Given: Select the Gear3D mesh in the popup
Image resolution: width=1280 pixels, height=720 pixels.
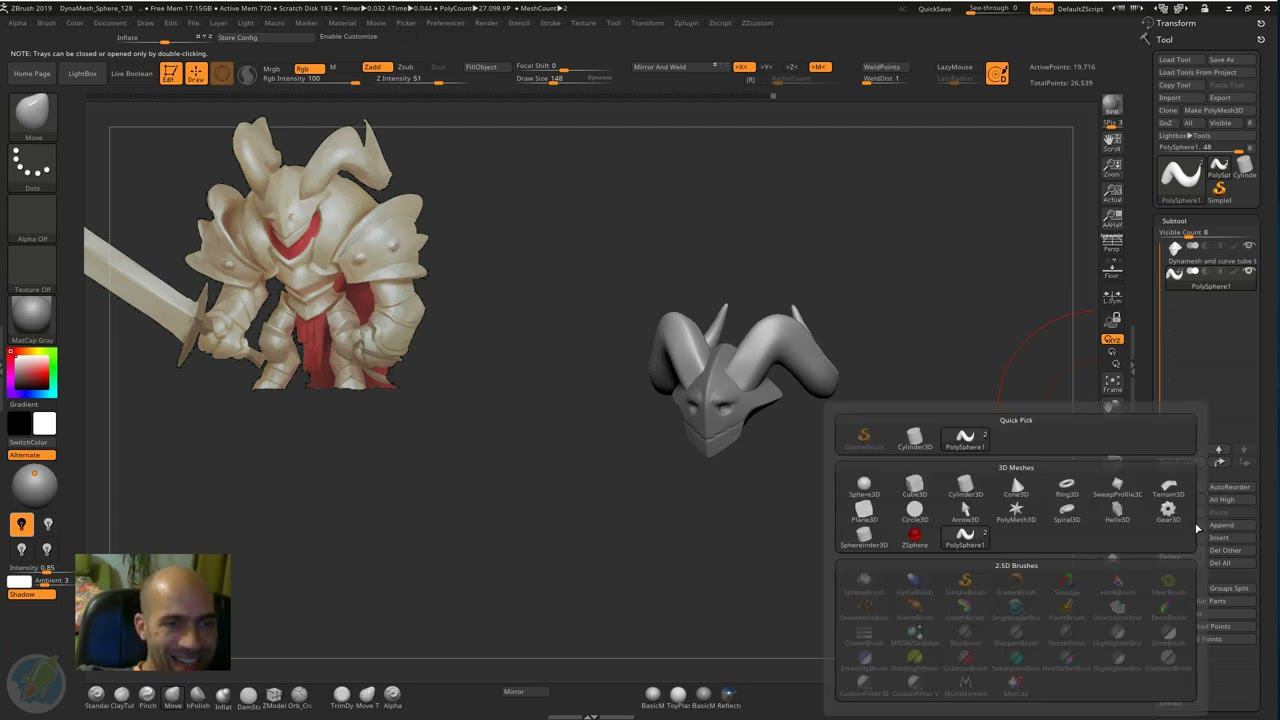Looking at the screenshot, I should tap(1168, 512).
